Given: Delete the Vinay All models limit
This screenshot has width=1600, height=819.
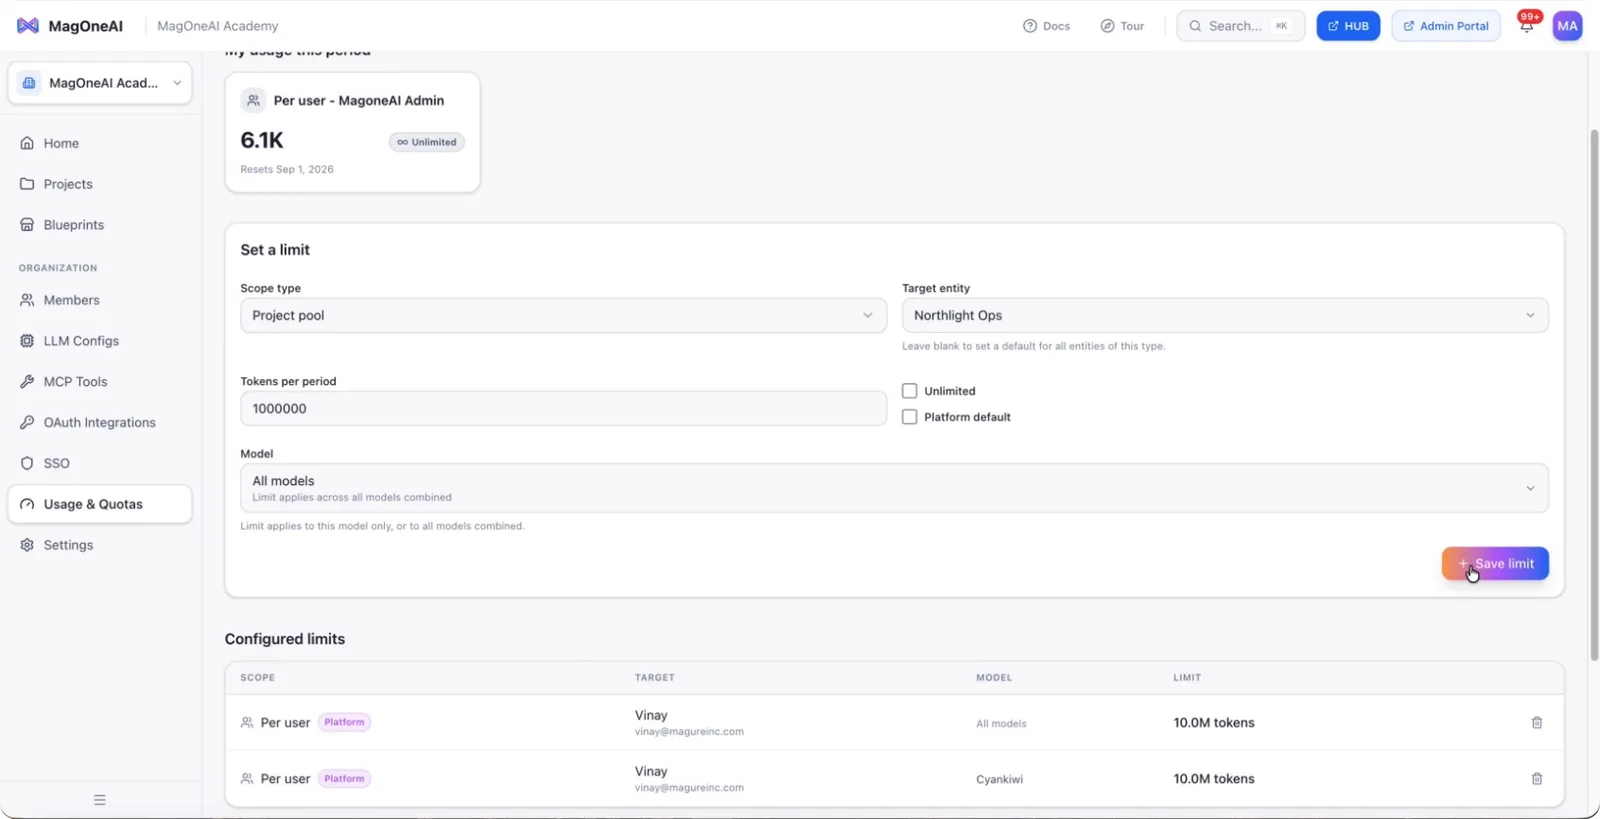Looking at the screenshot, I should click(x=1537, y=723).
